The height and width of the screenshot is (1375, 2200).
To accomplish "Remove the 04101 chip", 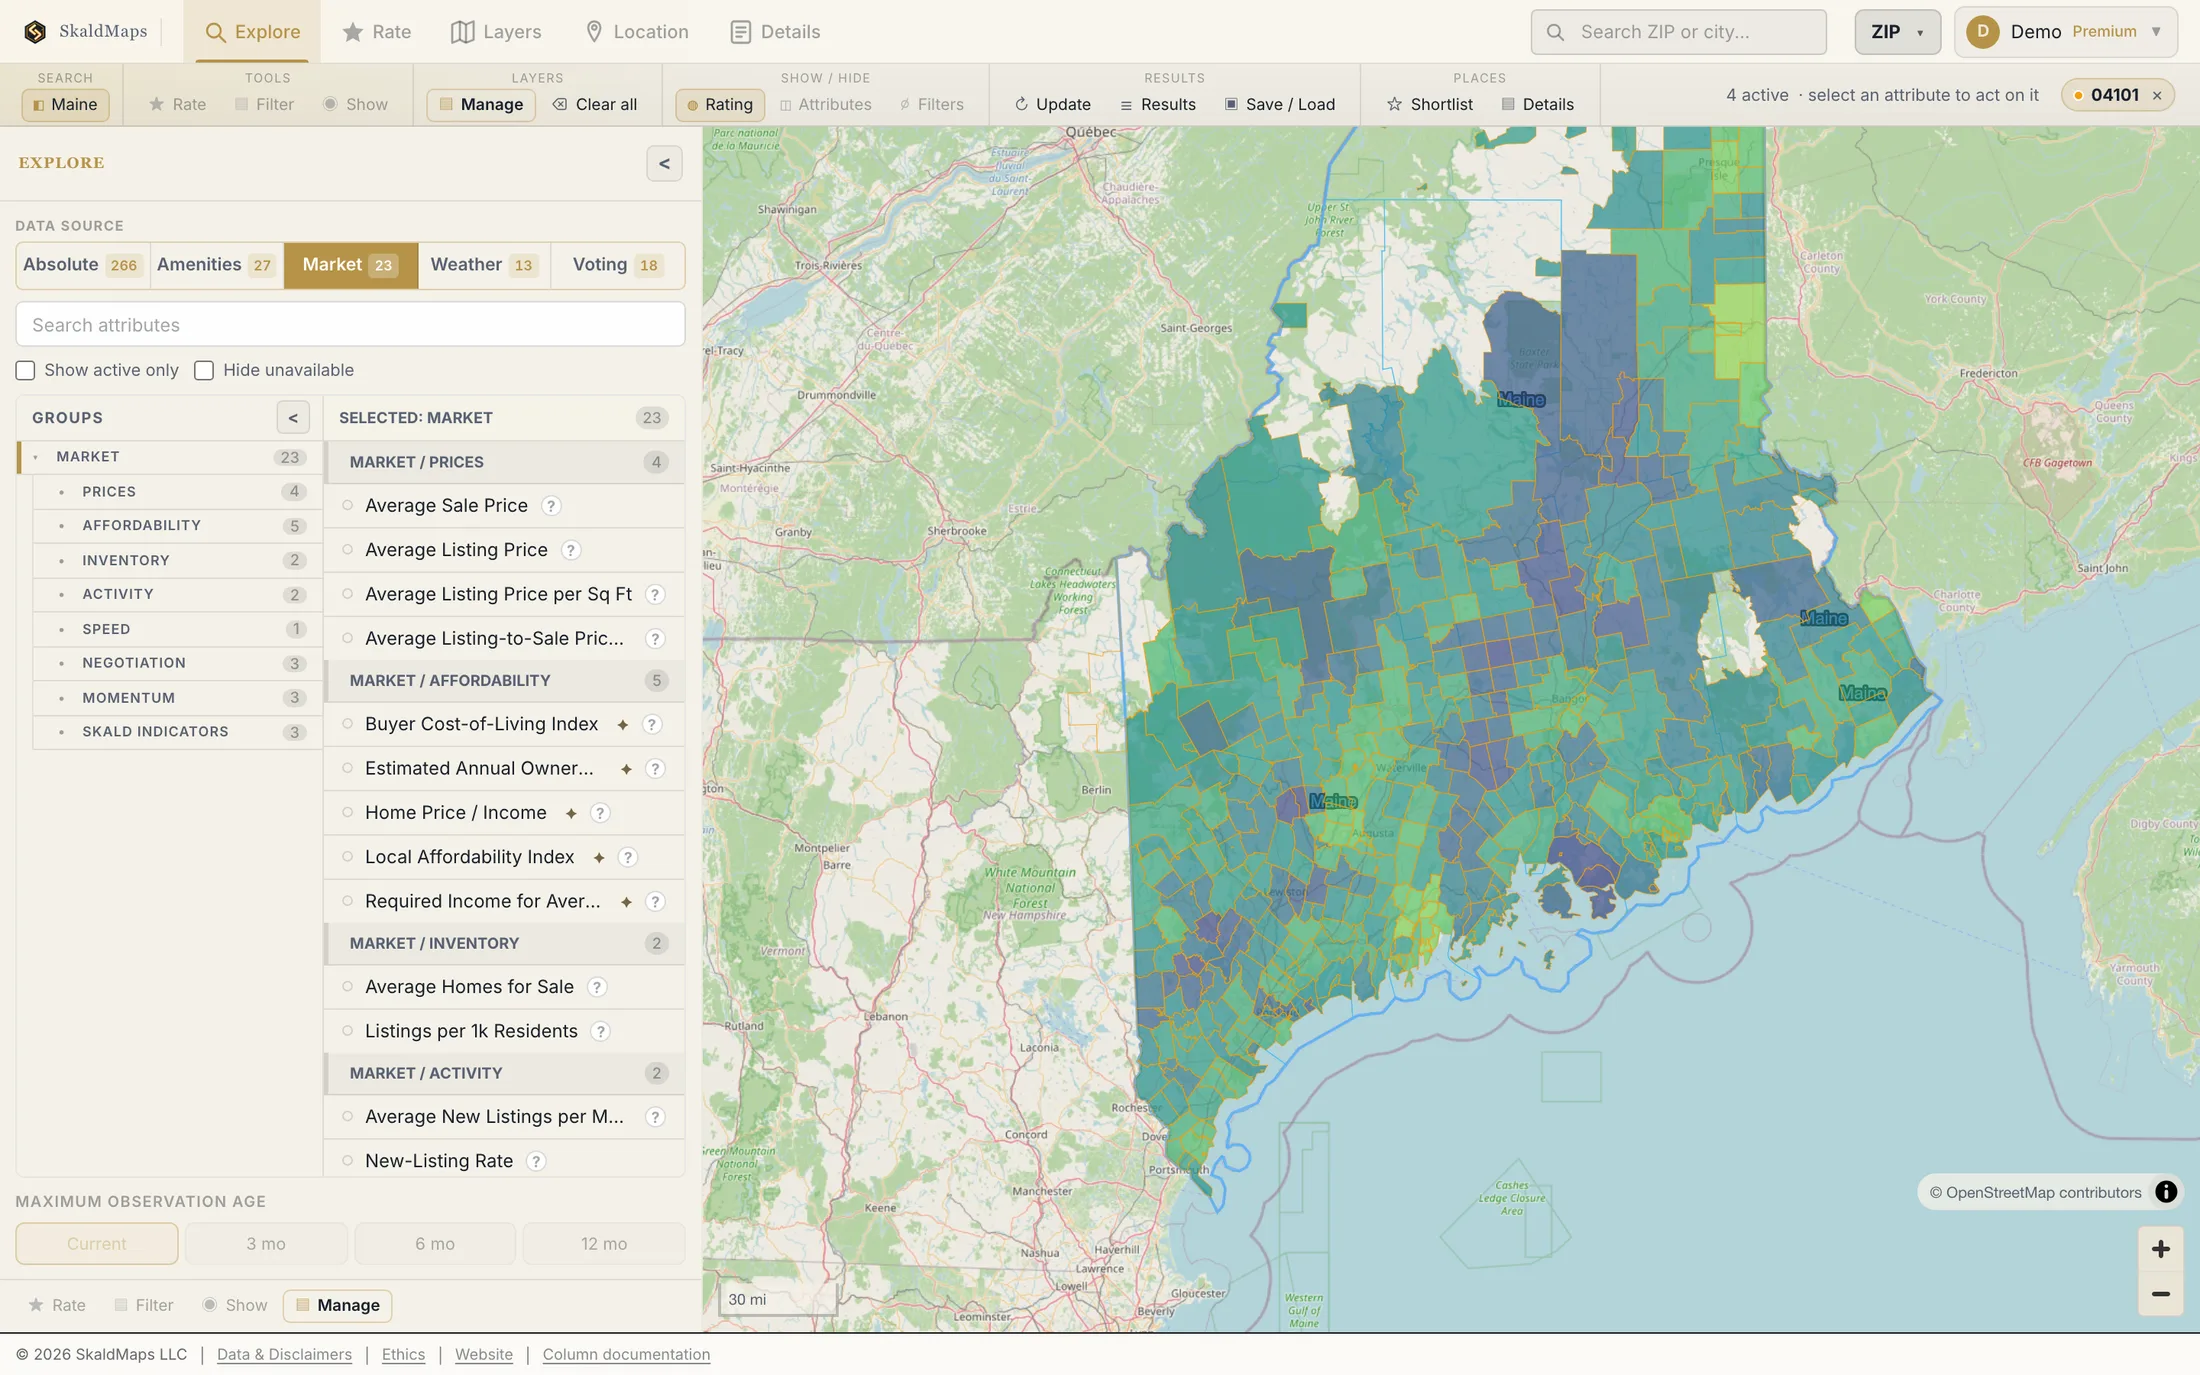I will click(2157, 96).
